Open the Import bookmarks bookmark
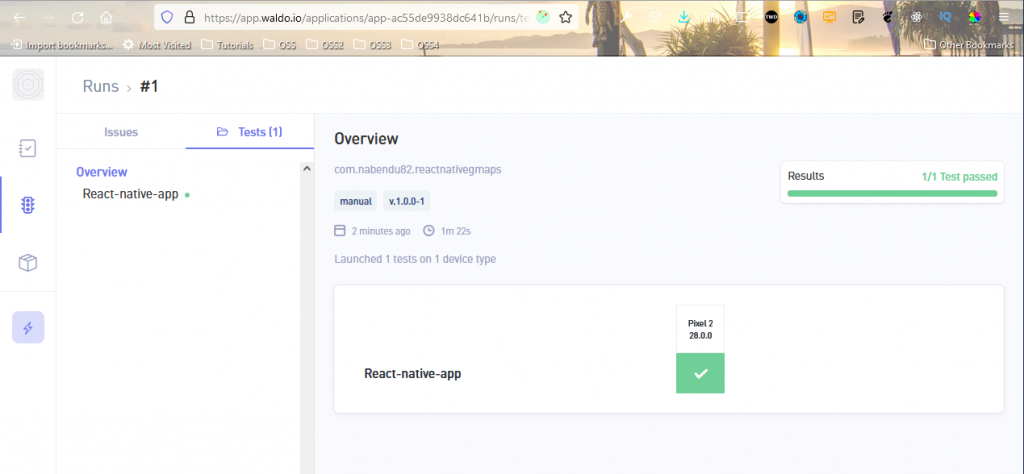Viewport: 1024px width, 474px height. pyautogui.click(x=63, y=45)
